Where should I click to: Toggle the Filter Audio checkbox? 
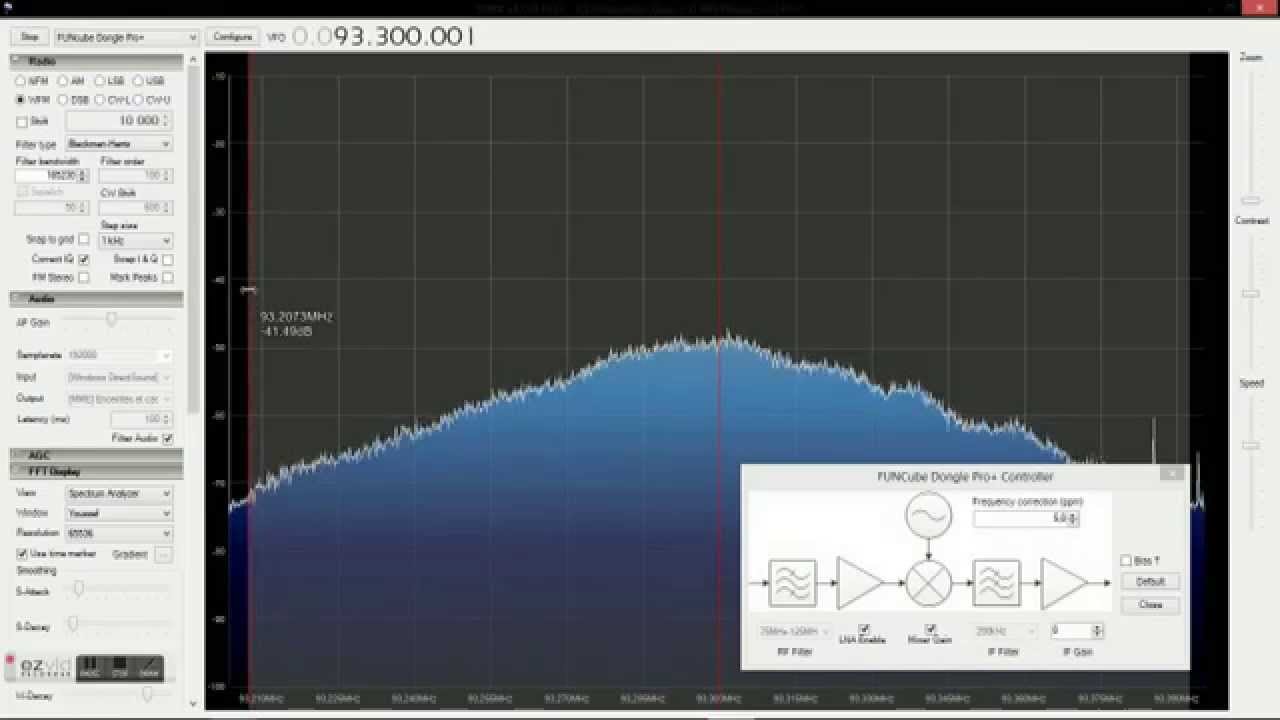coord(167,439)
